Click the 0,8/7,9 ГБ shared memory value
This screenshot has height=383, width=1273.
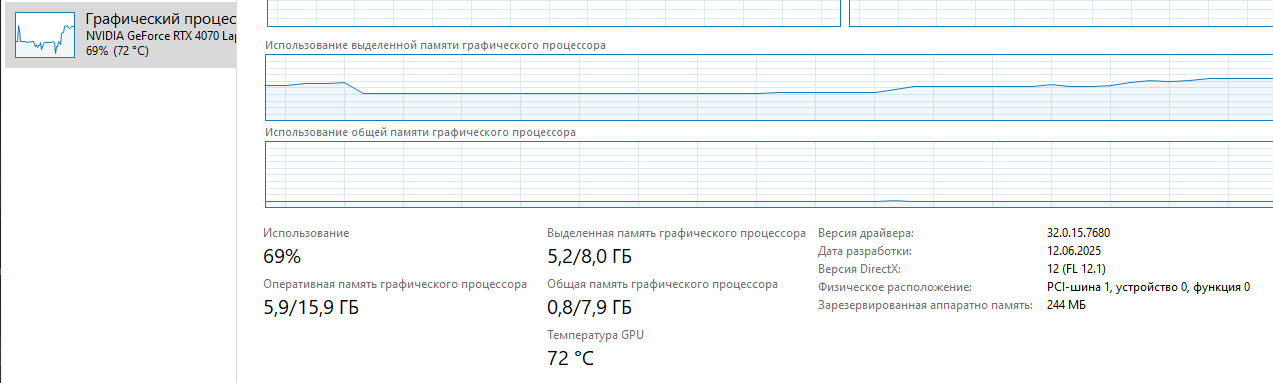click(590, 307)
